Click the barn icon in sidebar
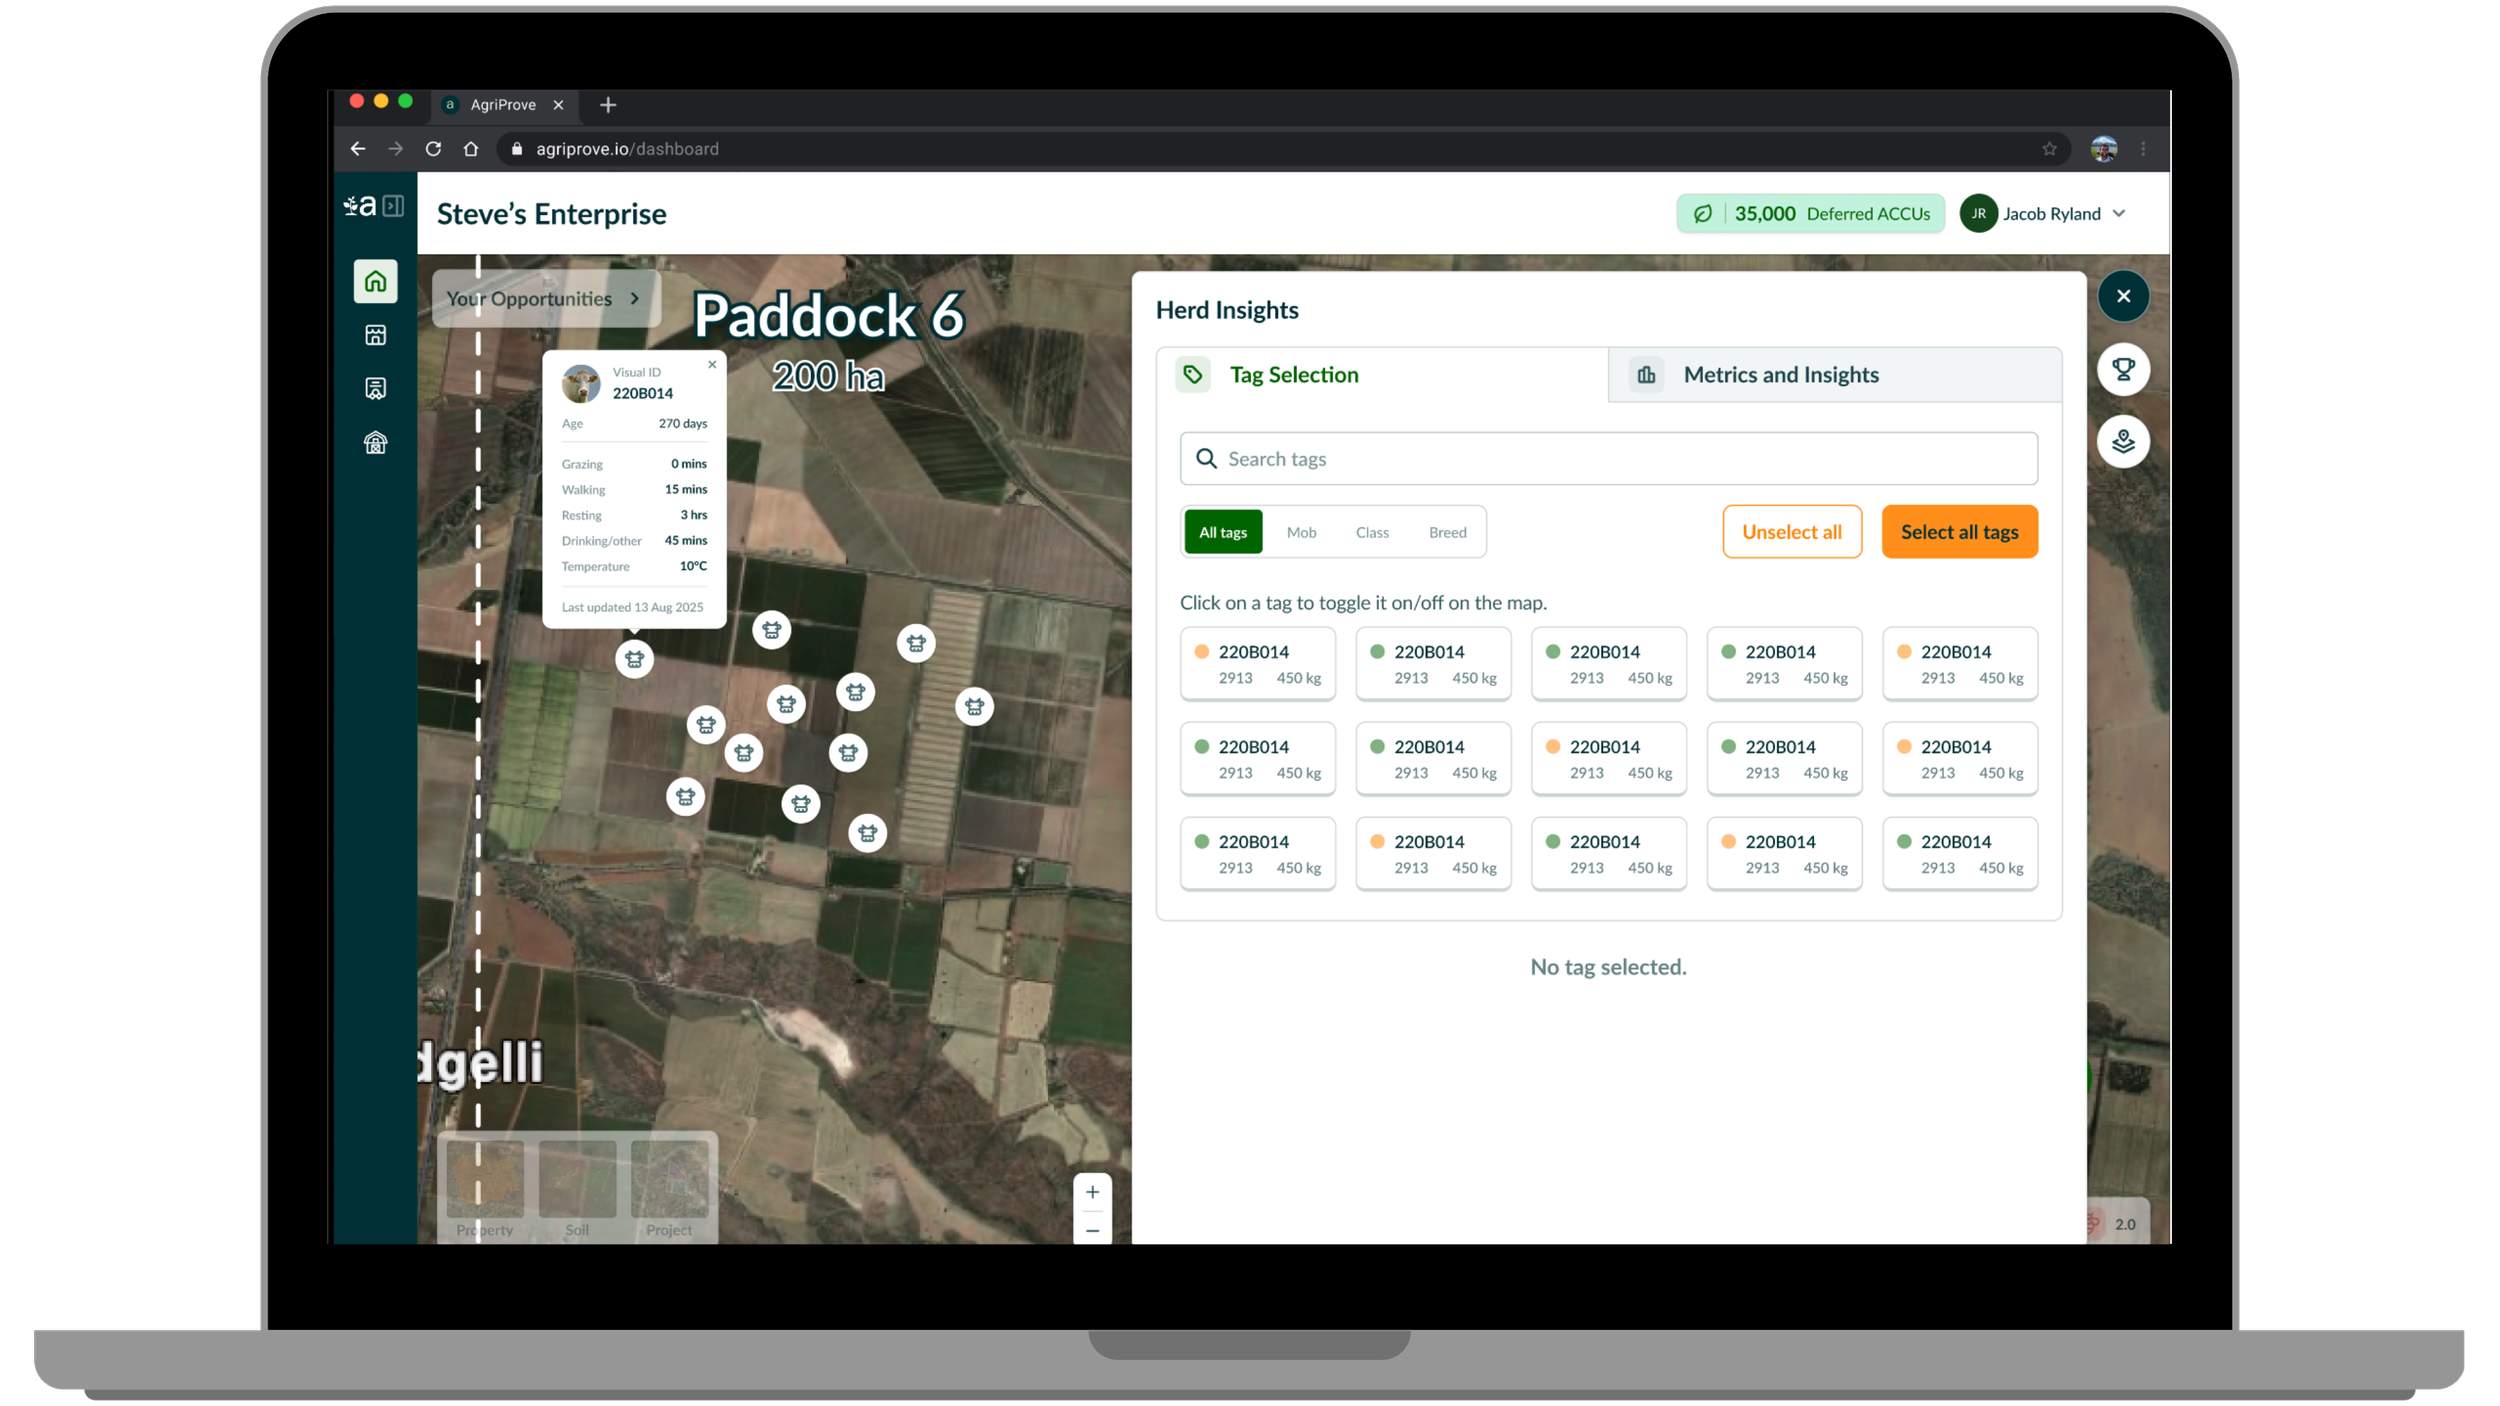Image resolution: width=2500 pixels, height=1406 pixels. [x=375, y=442]
